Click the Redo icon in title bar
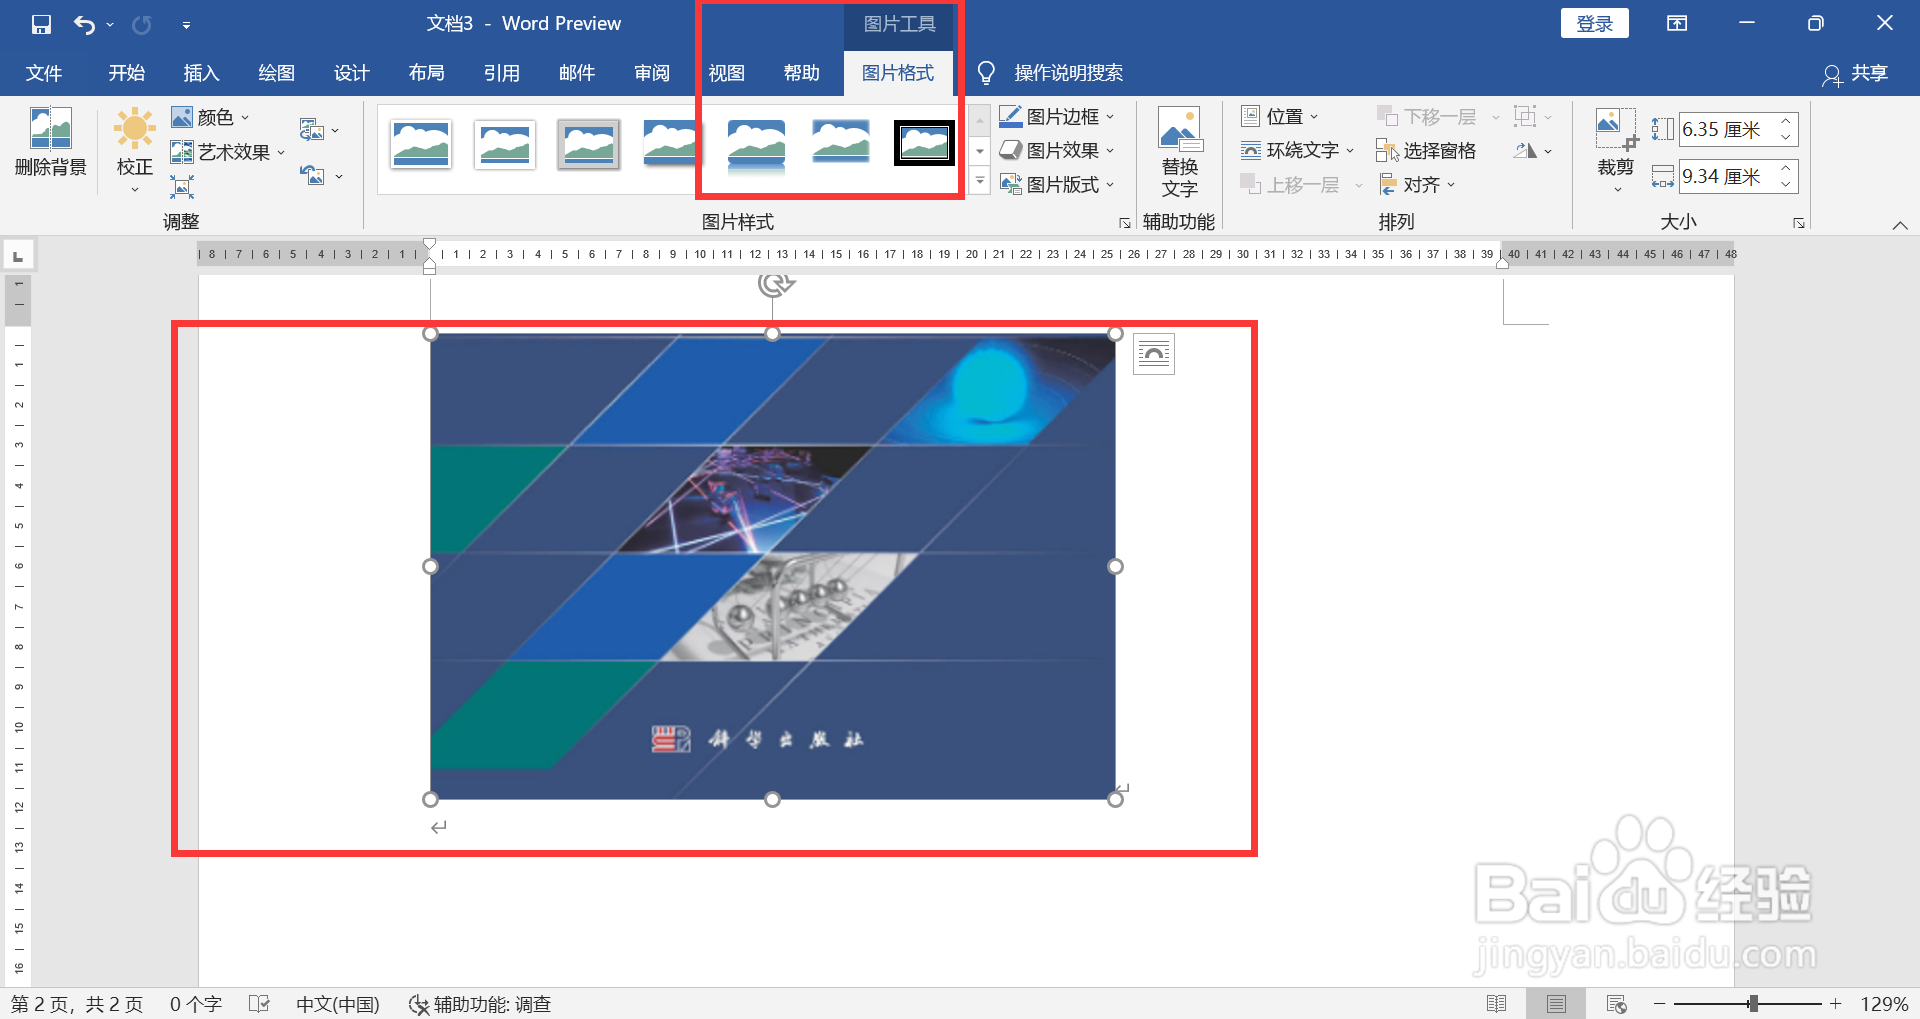 pos(142,24)
